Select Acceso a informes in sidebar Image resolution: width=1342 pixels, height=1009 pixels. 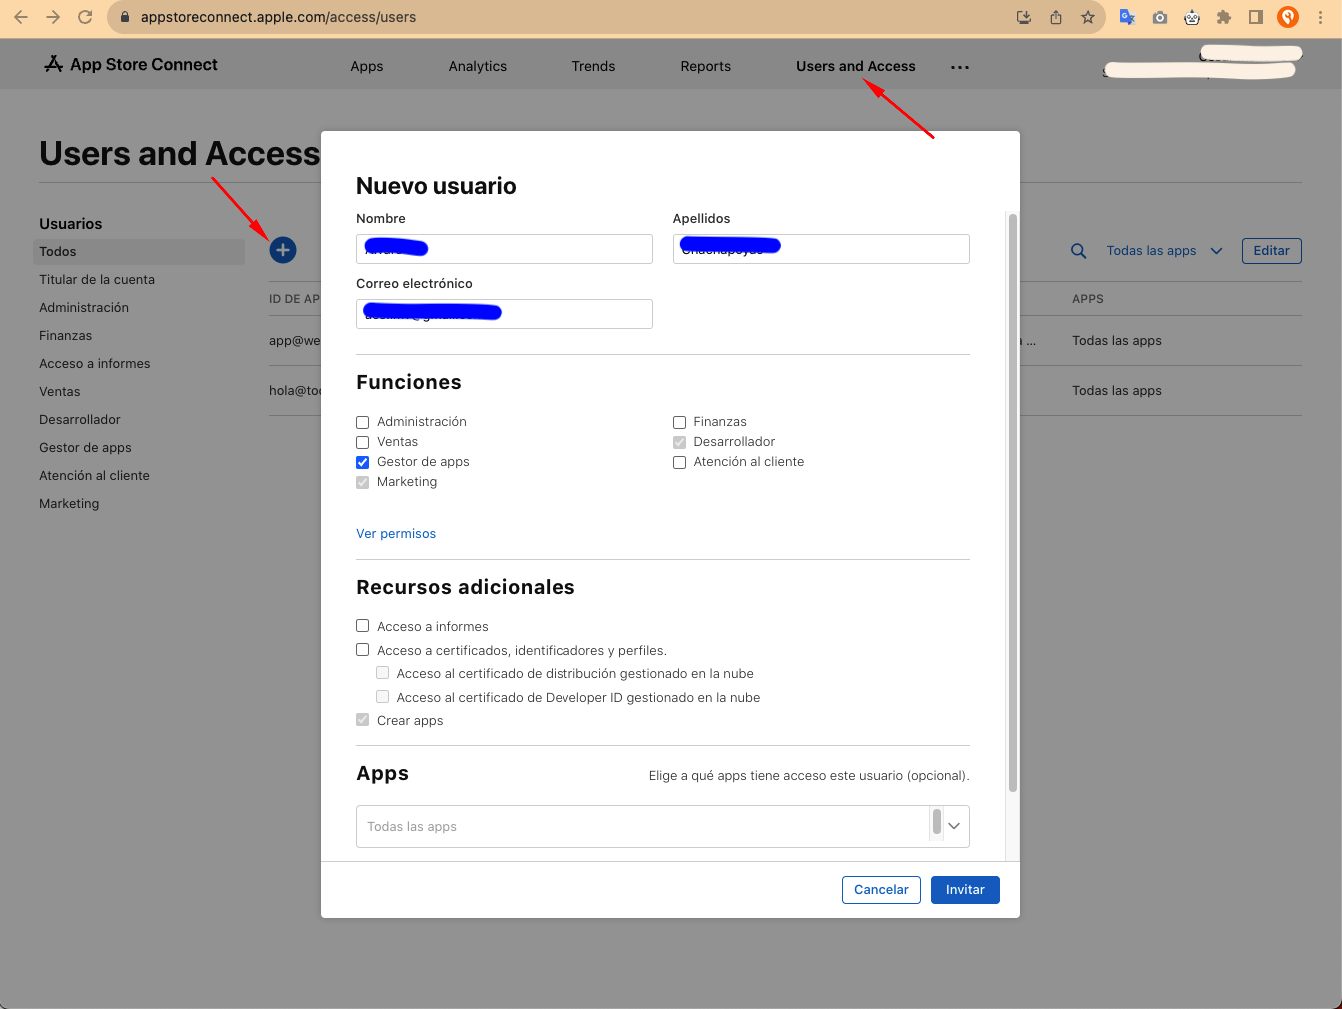[95, 364]
